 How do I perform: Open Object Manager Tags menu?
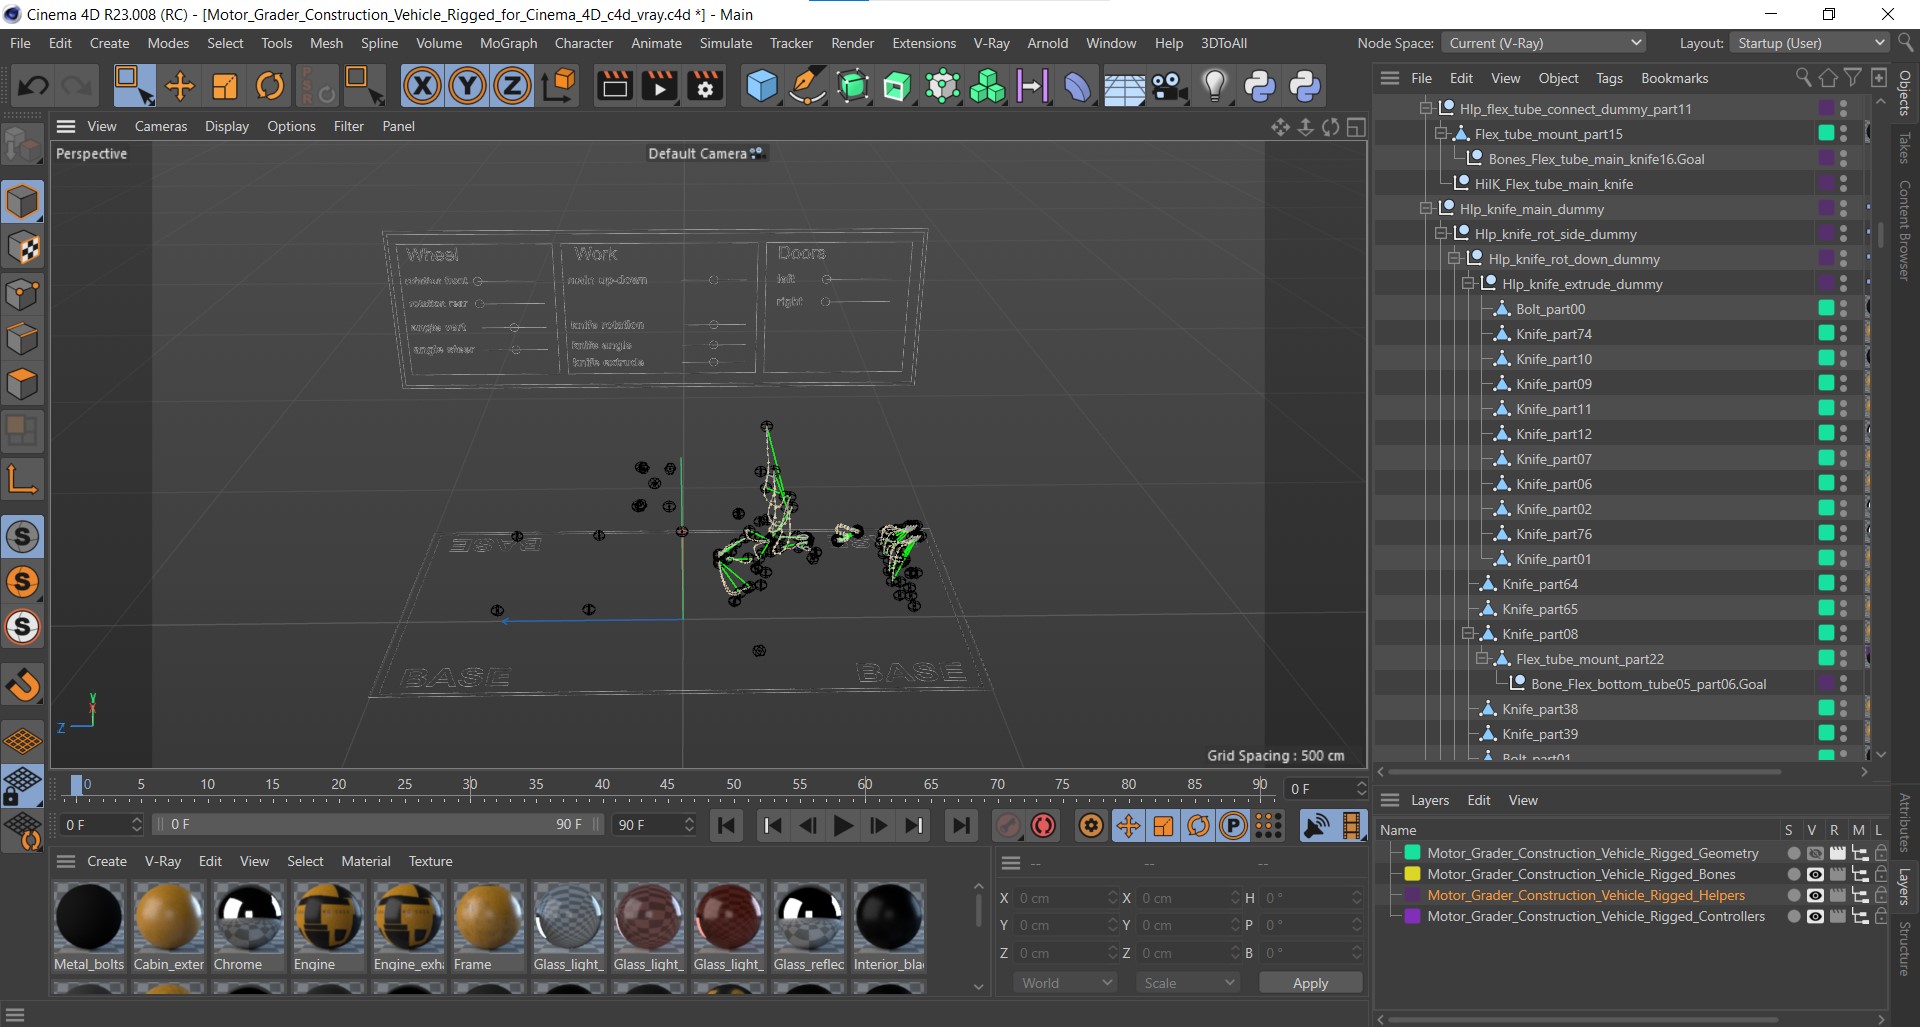(x=1609, y=78)
